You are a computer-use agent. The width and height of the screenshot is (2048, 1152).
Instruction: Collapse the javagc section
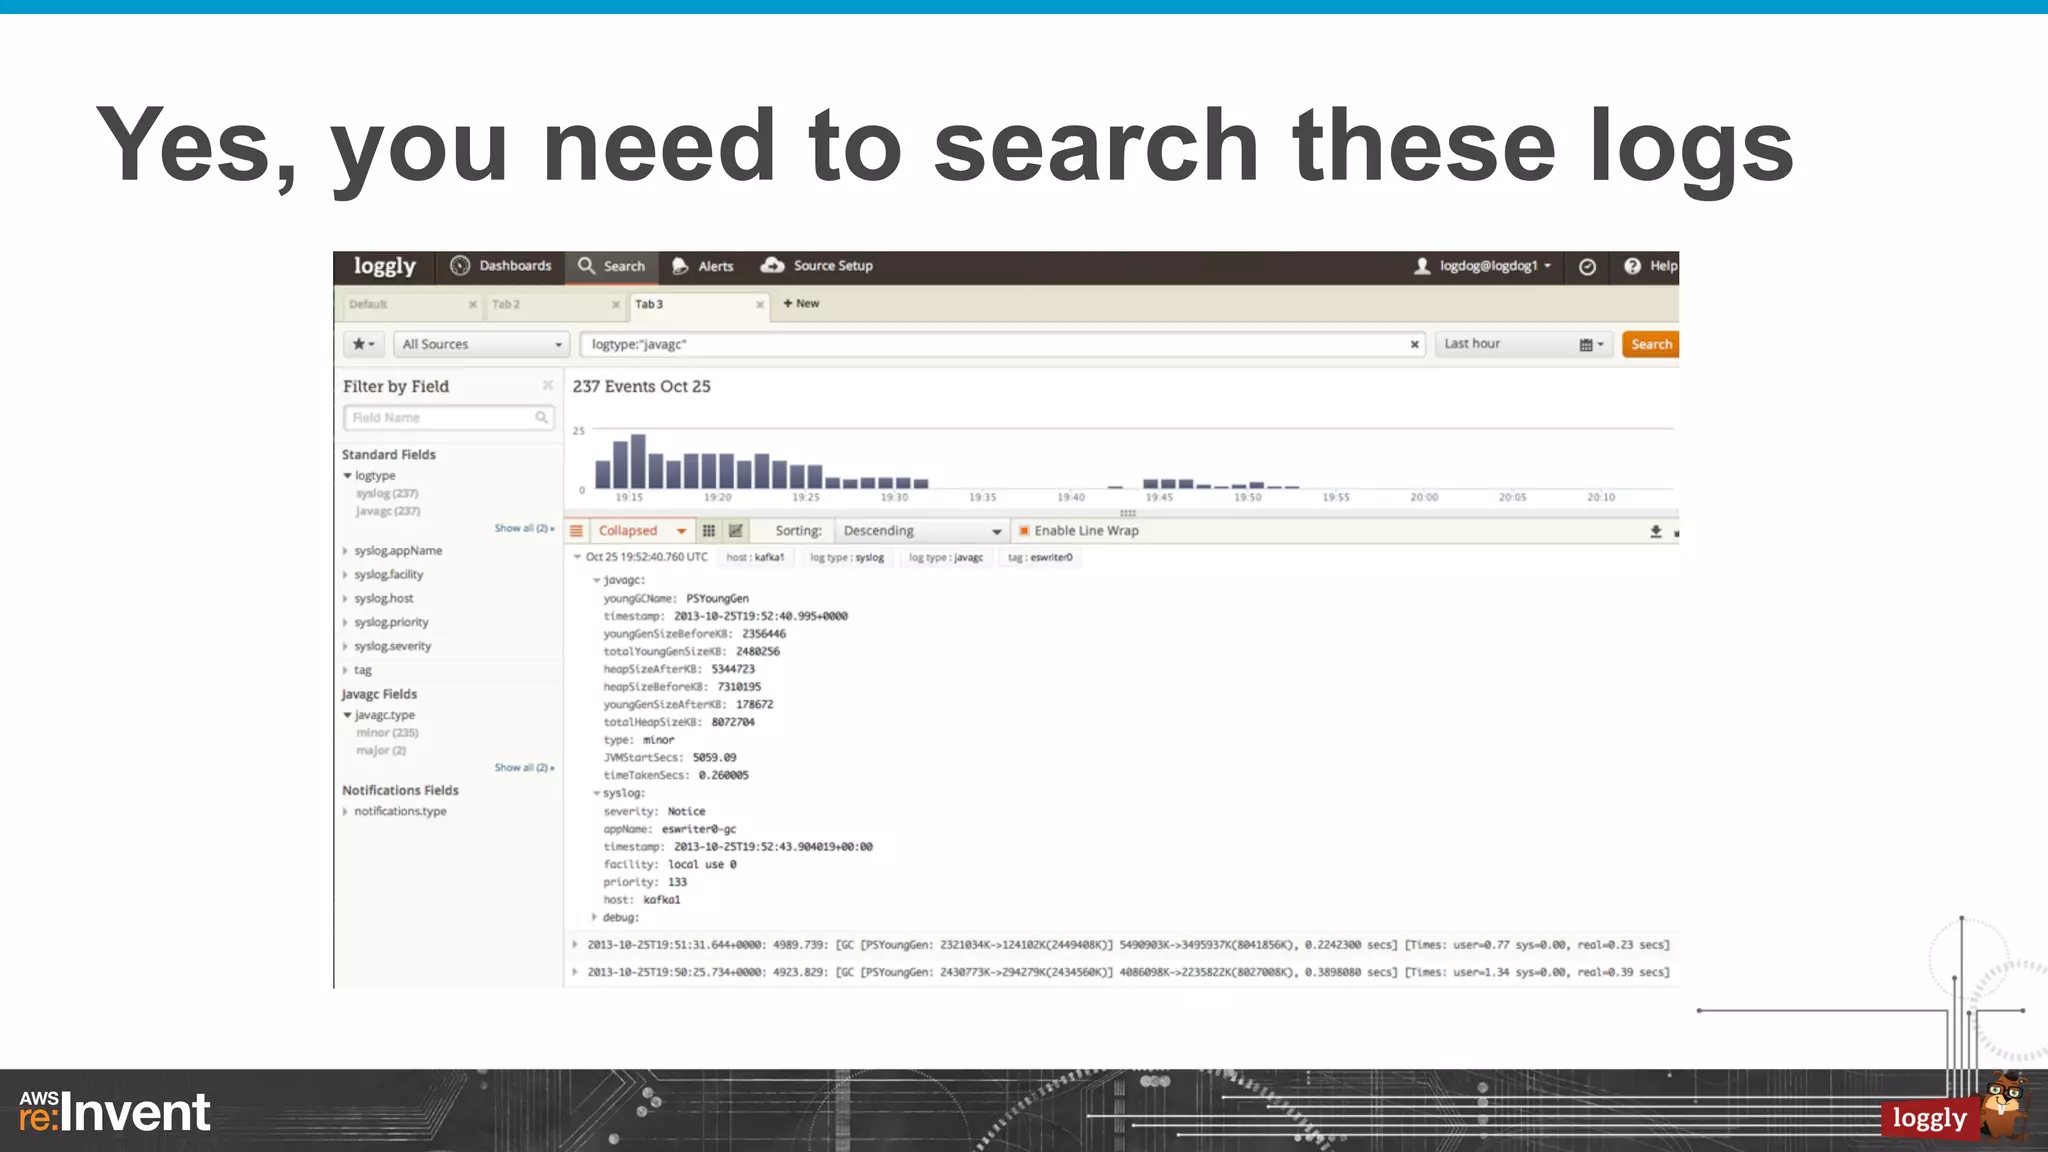pos(597,581)
